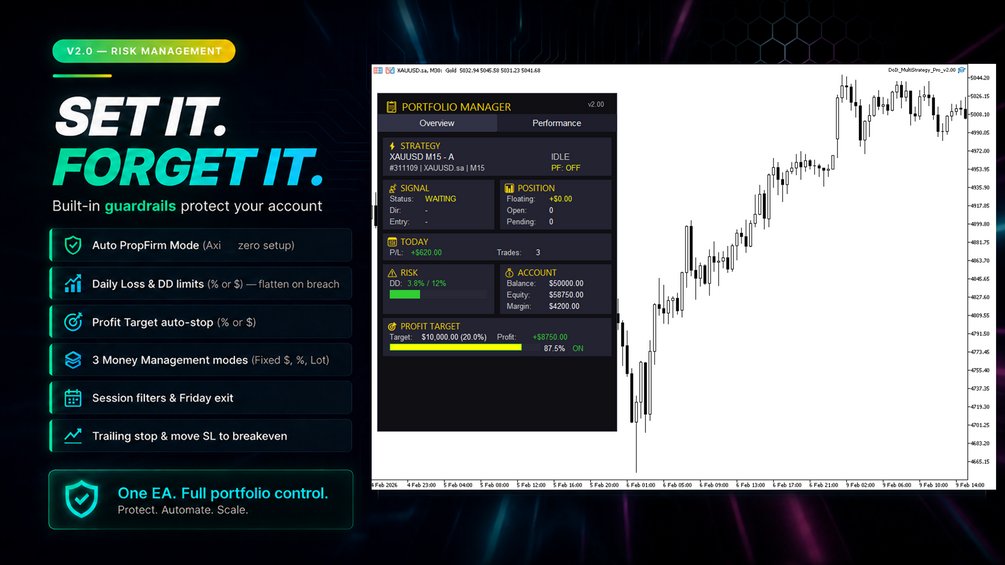1005x565 pixels.
Task: Click the calendar icon for Session filters
Action: 73,398
